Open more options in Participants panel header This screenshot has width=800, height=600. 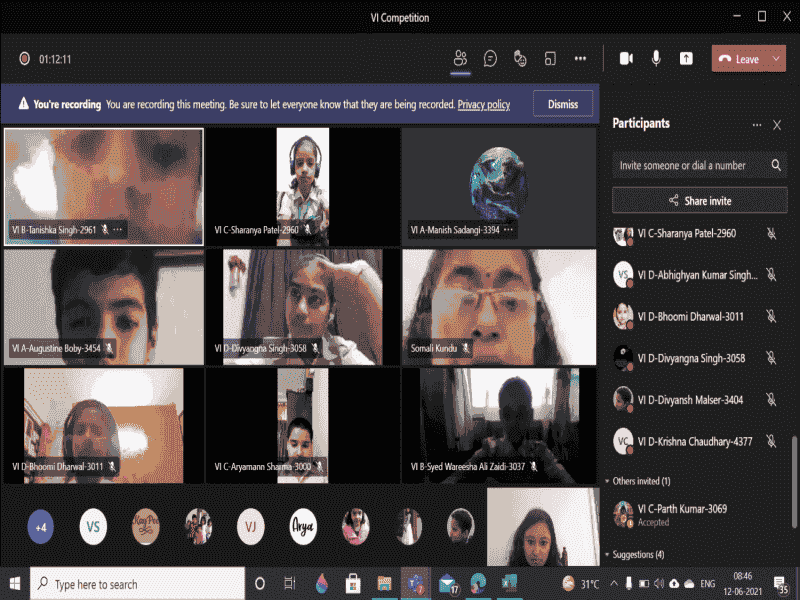757,125
